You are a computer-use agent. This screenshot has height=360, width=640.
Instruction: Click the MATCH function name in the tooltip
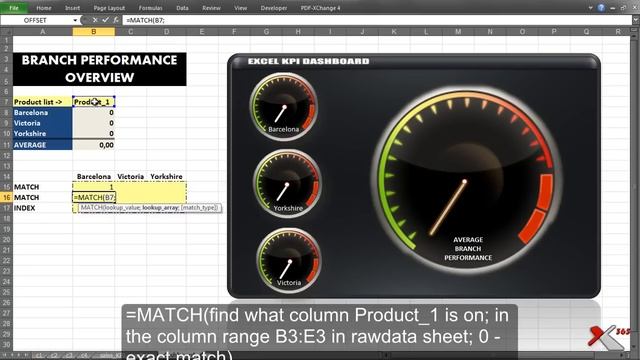click(91, 208)
